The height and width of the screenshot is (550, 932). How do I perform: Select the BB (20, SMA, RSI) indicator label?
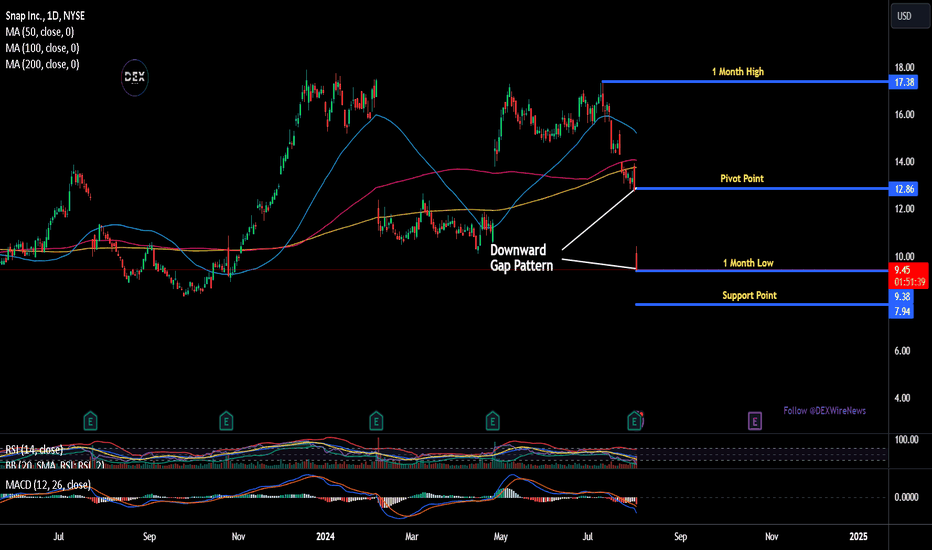pos(55,464)
